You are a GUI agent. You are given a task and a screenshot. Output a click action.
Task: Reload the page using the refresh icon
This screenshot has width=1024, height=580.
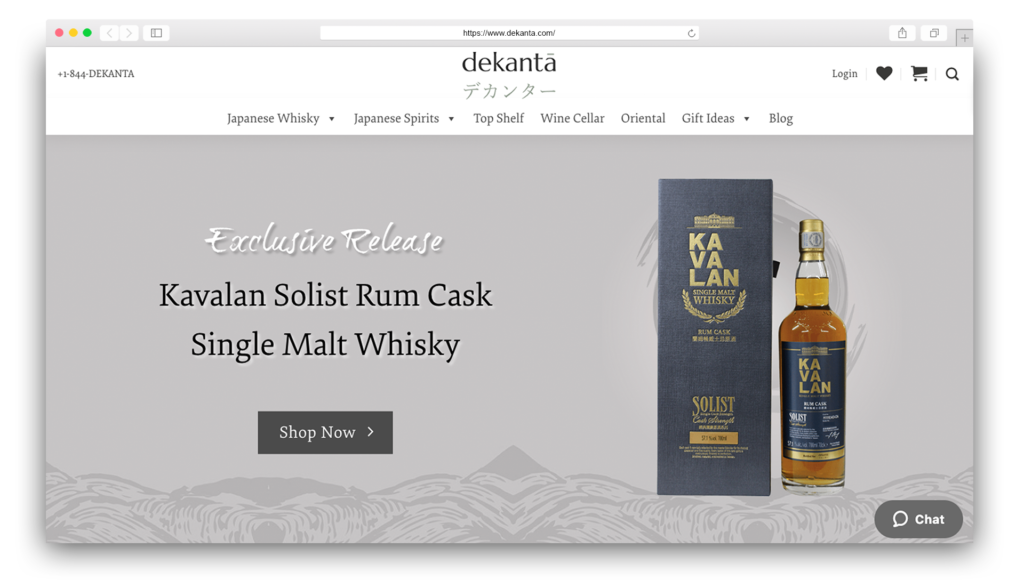point(691,33)
